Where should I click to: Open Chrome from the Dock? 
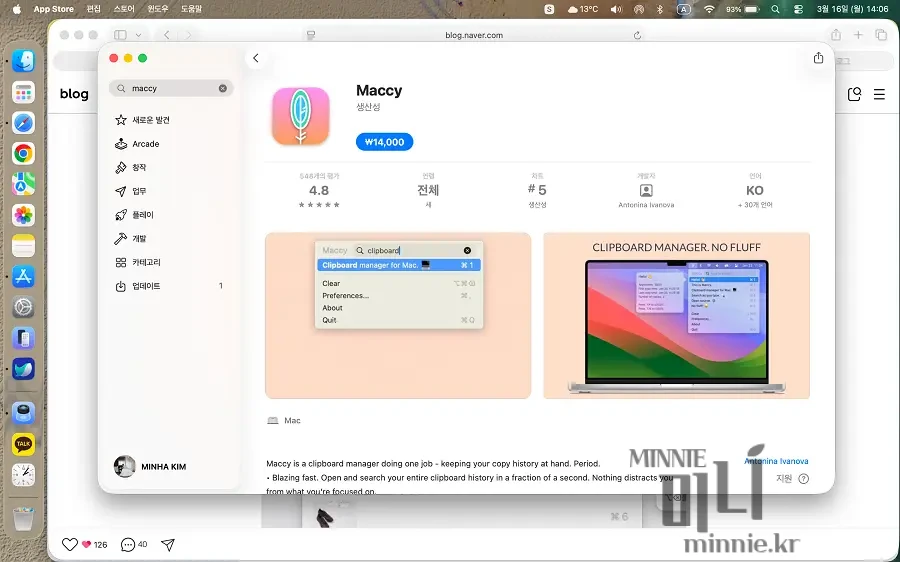click(24, 153)
